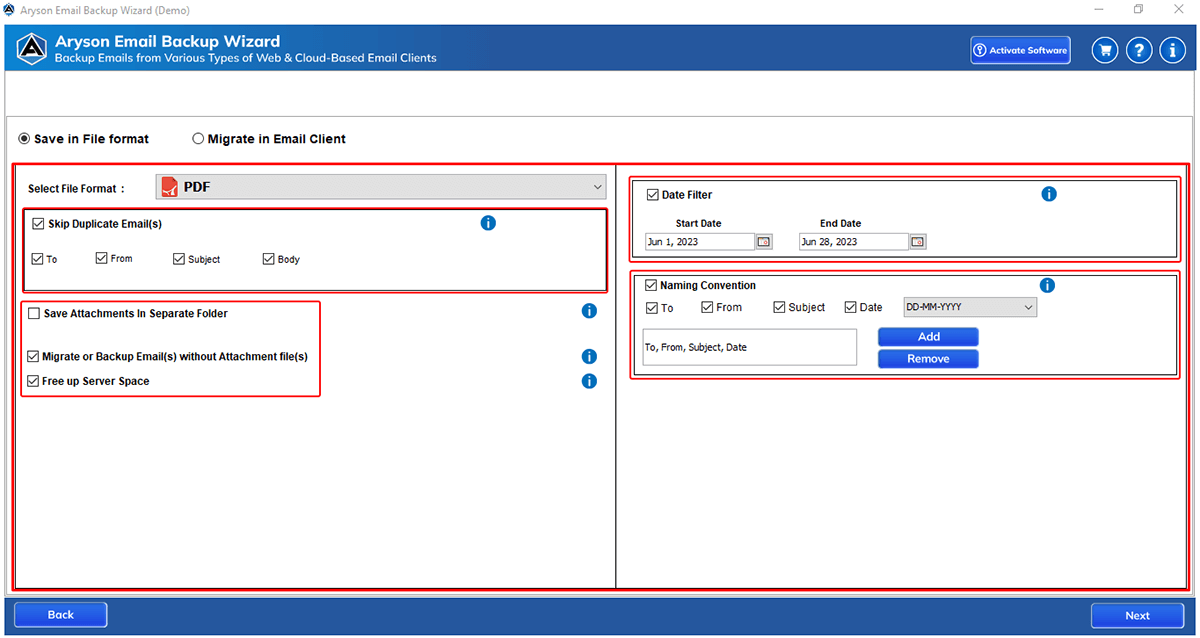Click the "Start Date" label

click(698, 223)
